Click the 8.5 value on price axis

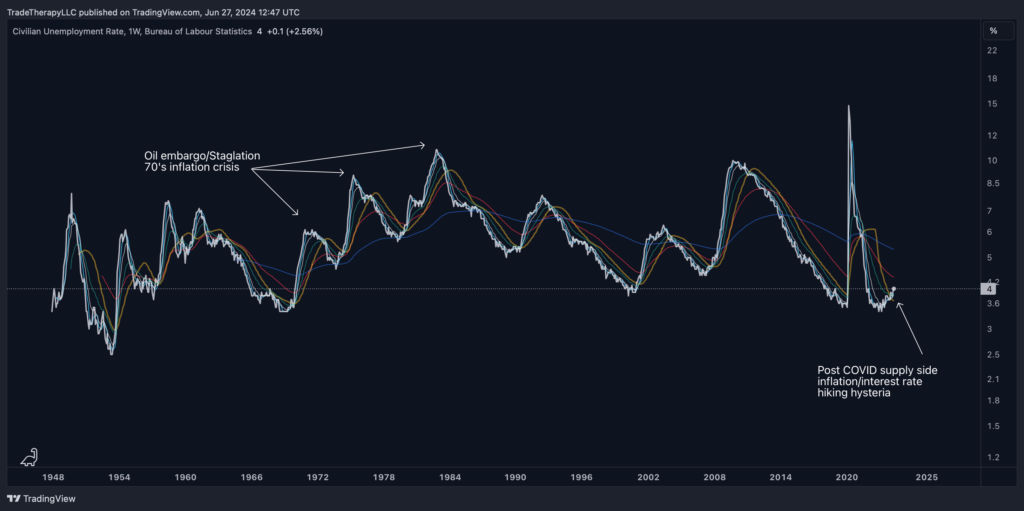[992, 183]
